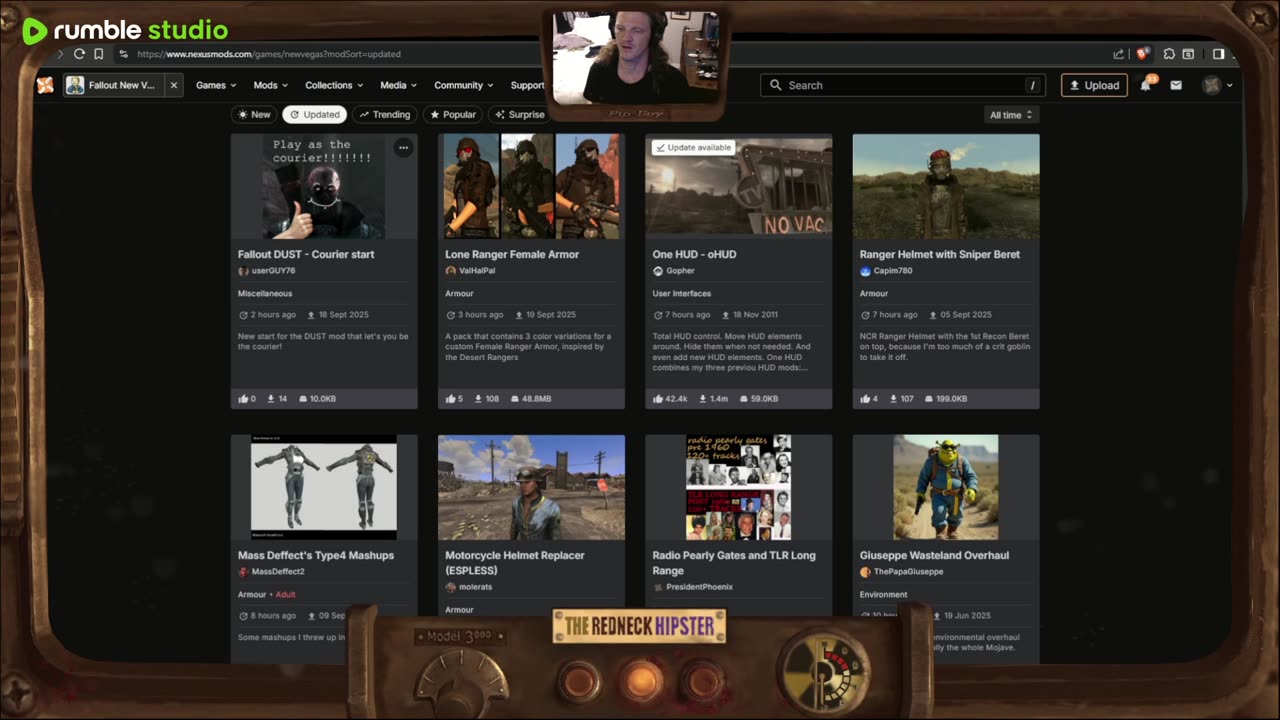1280x720 pixels.
Task: Click the Update available badge on One HUD
Action: click(693, 147)
